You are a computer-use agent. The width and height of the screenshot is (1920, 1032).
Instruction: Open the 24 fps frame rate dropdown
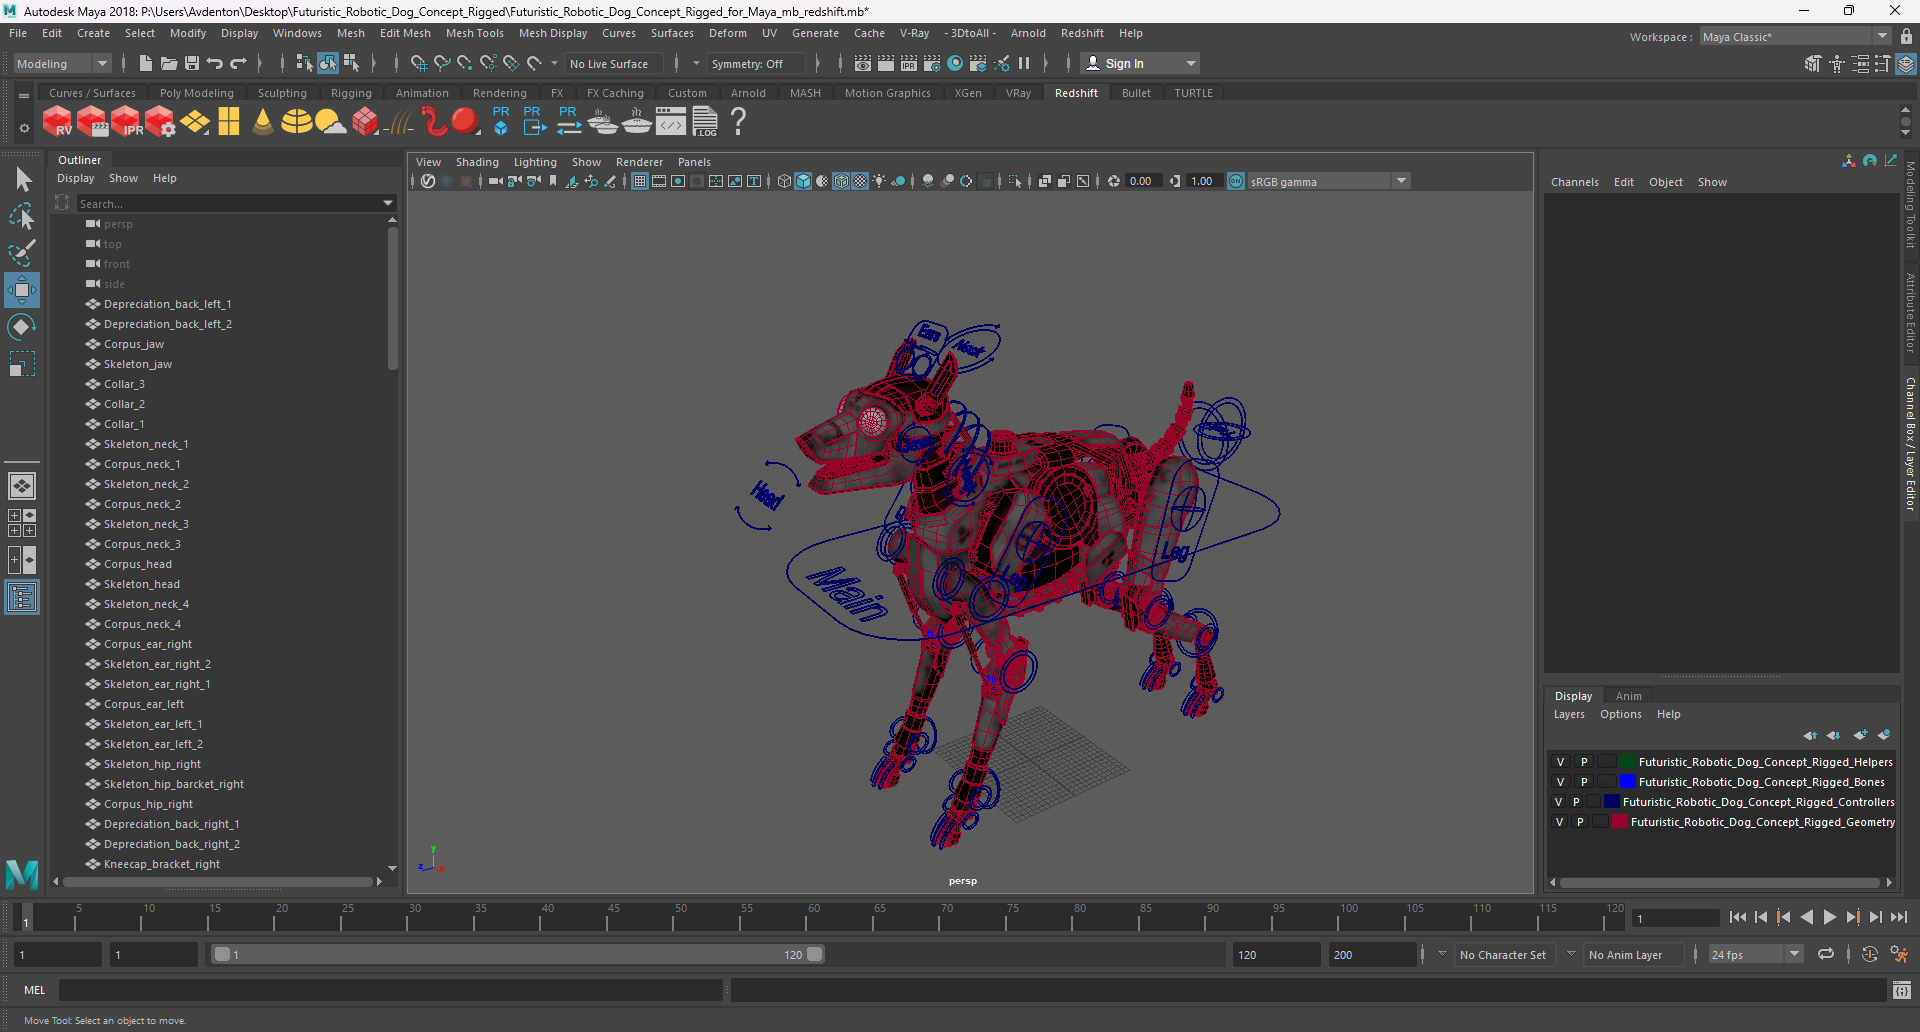click(1756, 954)
